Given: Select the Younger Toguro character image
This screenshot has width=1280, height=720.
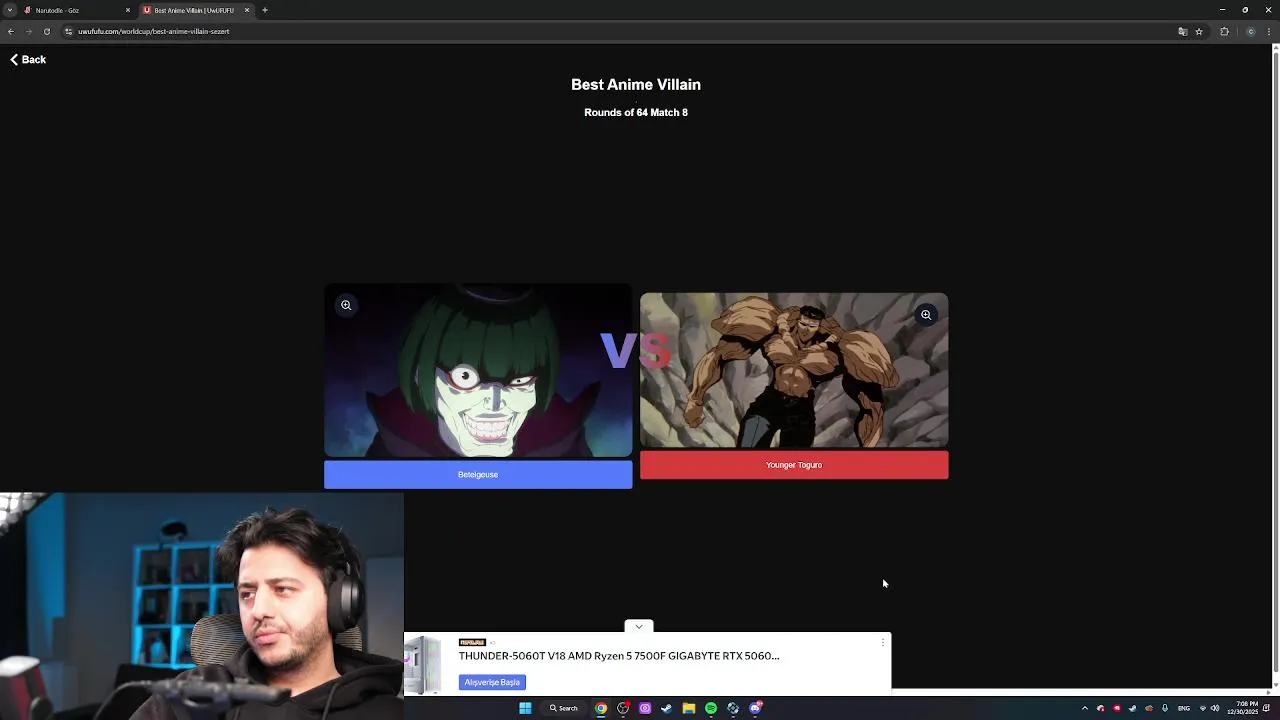Looking at the screenshot, I should 794,370.
